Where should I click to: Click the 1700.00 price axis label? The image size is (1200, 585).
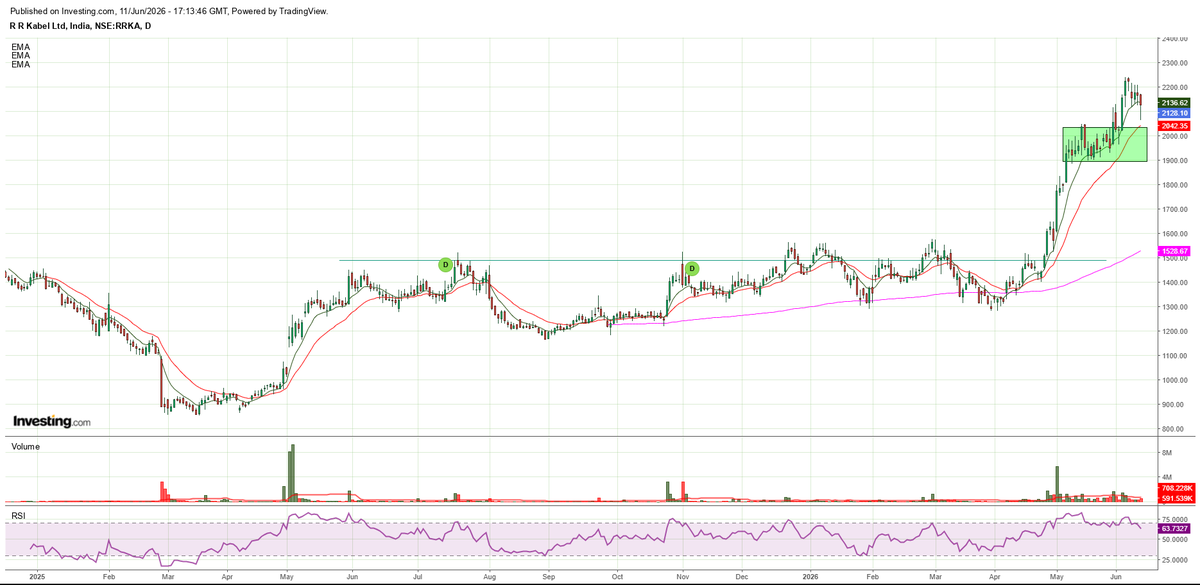pyautogui.click(x=1176, y=210)
